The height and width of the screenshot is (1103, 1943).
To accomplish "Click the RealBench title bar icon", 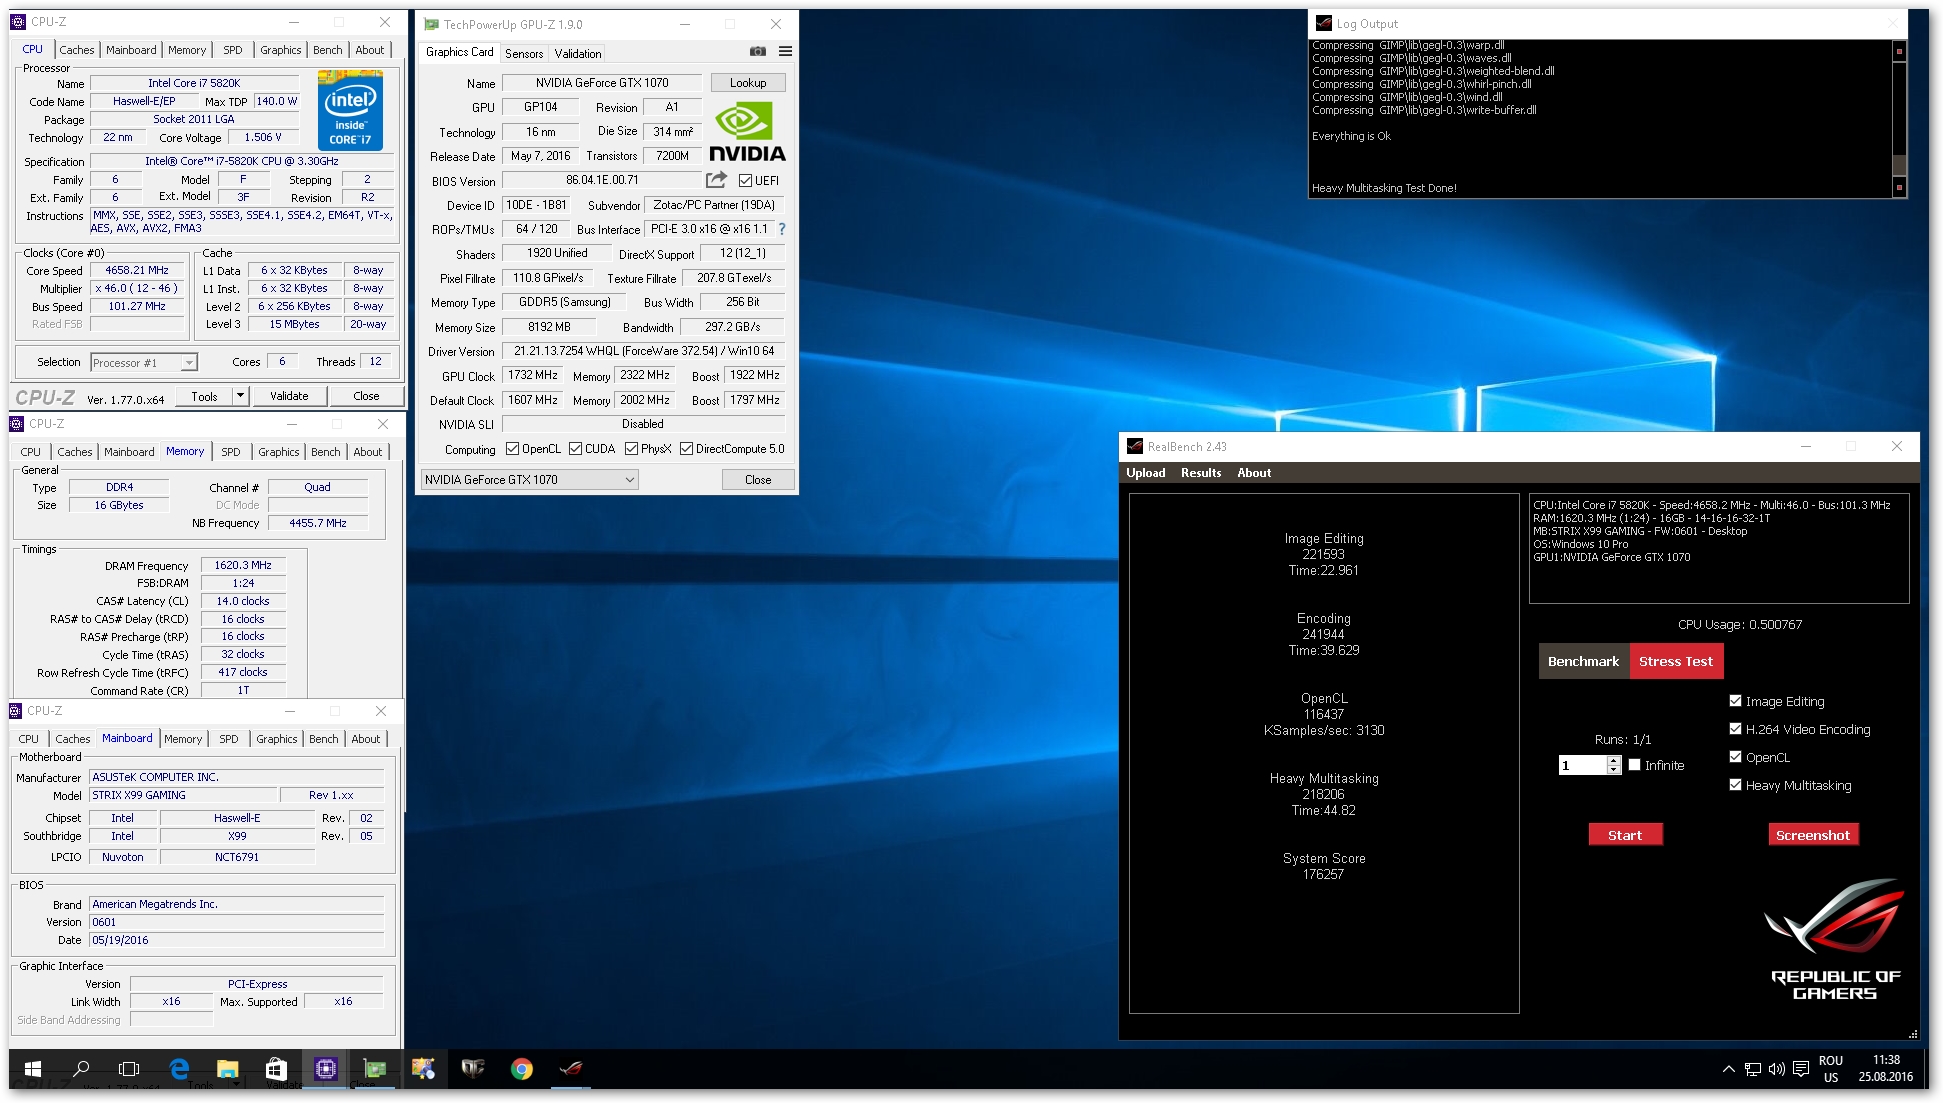I will [1135, 446].
